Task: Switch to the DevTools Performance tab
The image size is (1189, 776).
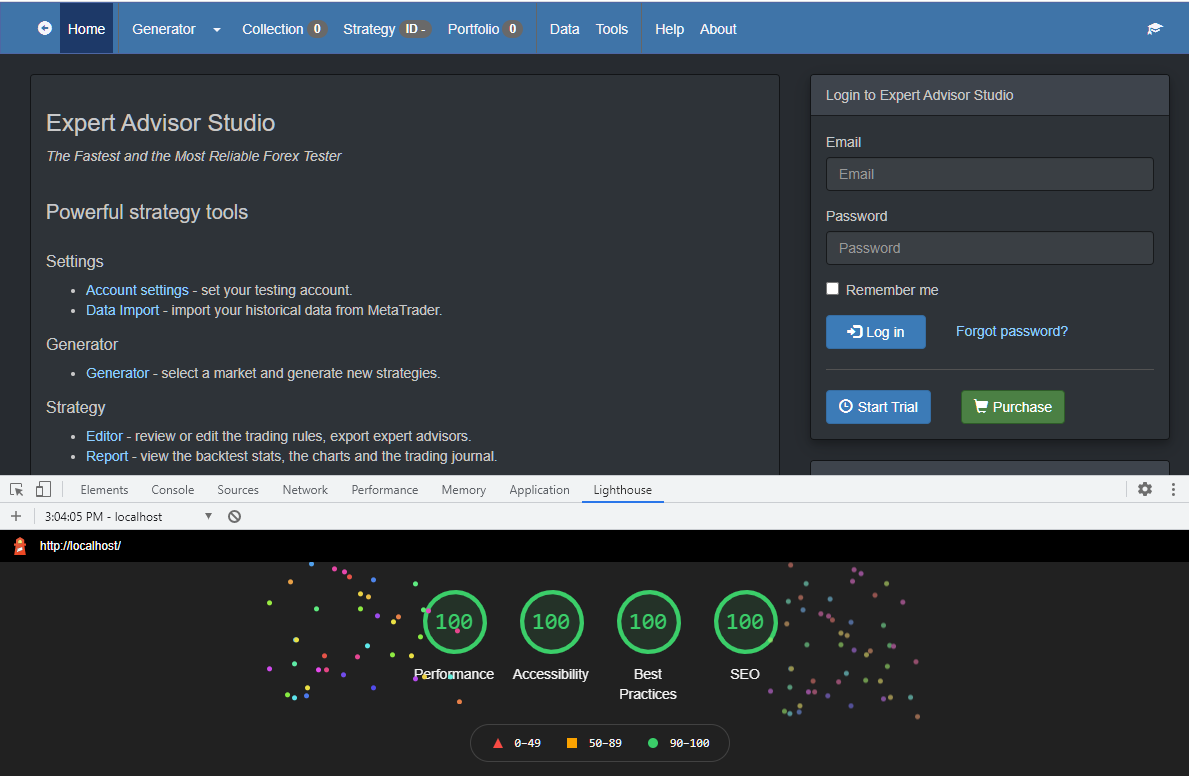Action: pyautogui.click(x=384, y=490)
